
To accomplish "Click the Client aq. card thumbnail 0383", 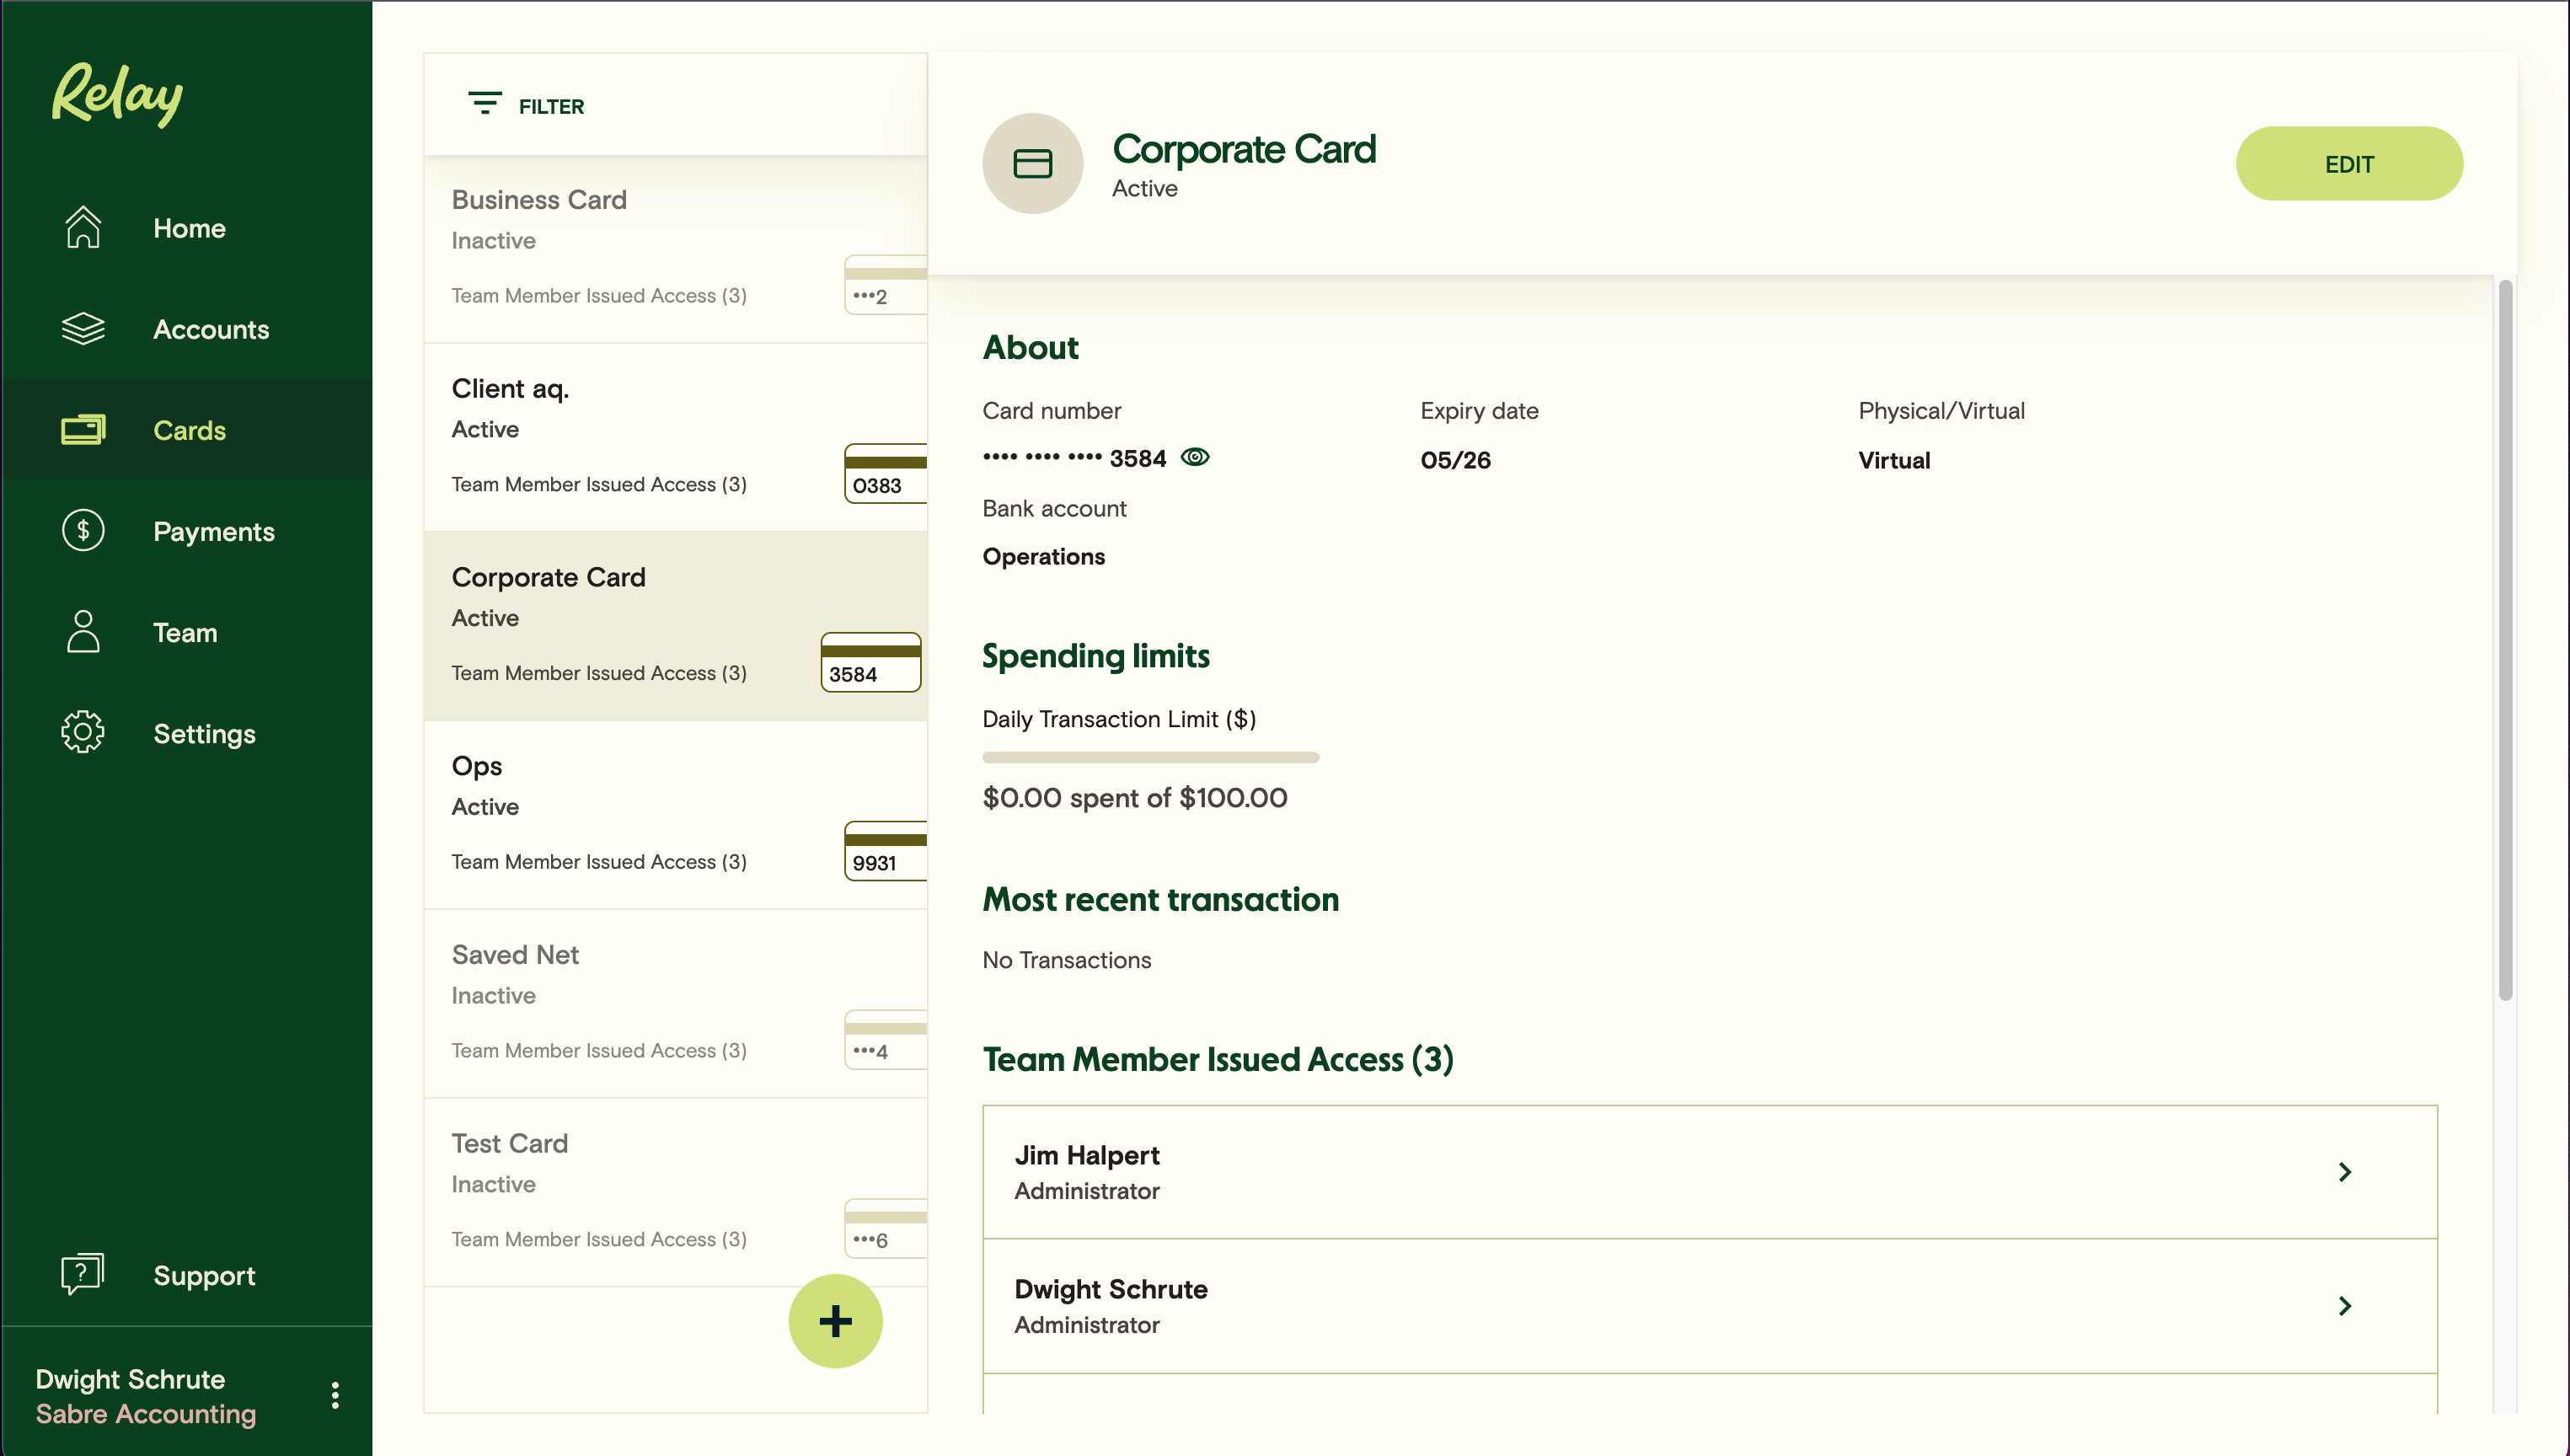I will (886, 474).
